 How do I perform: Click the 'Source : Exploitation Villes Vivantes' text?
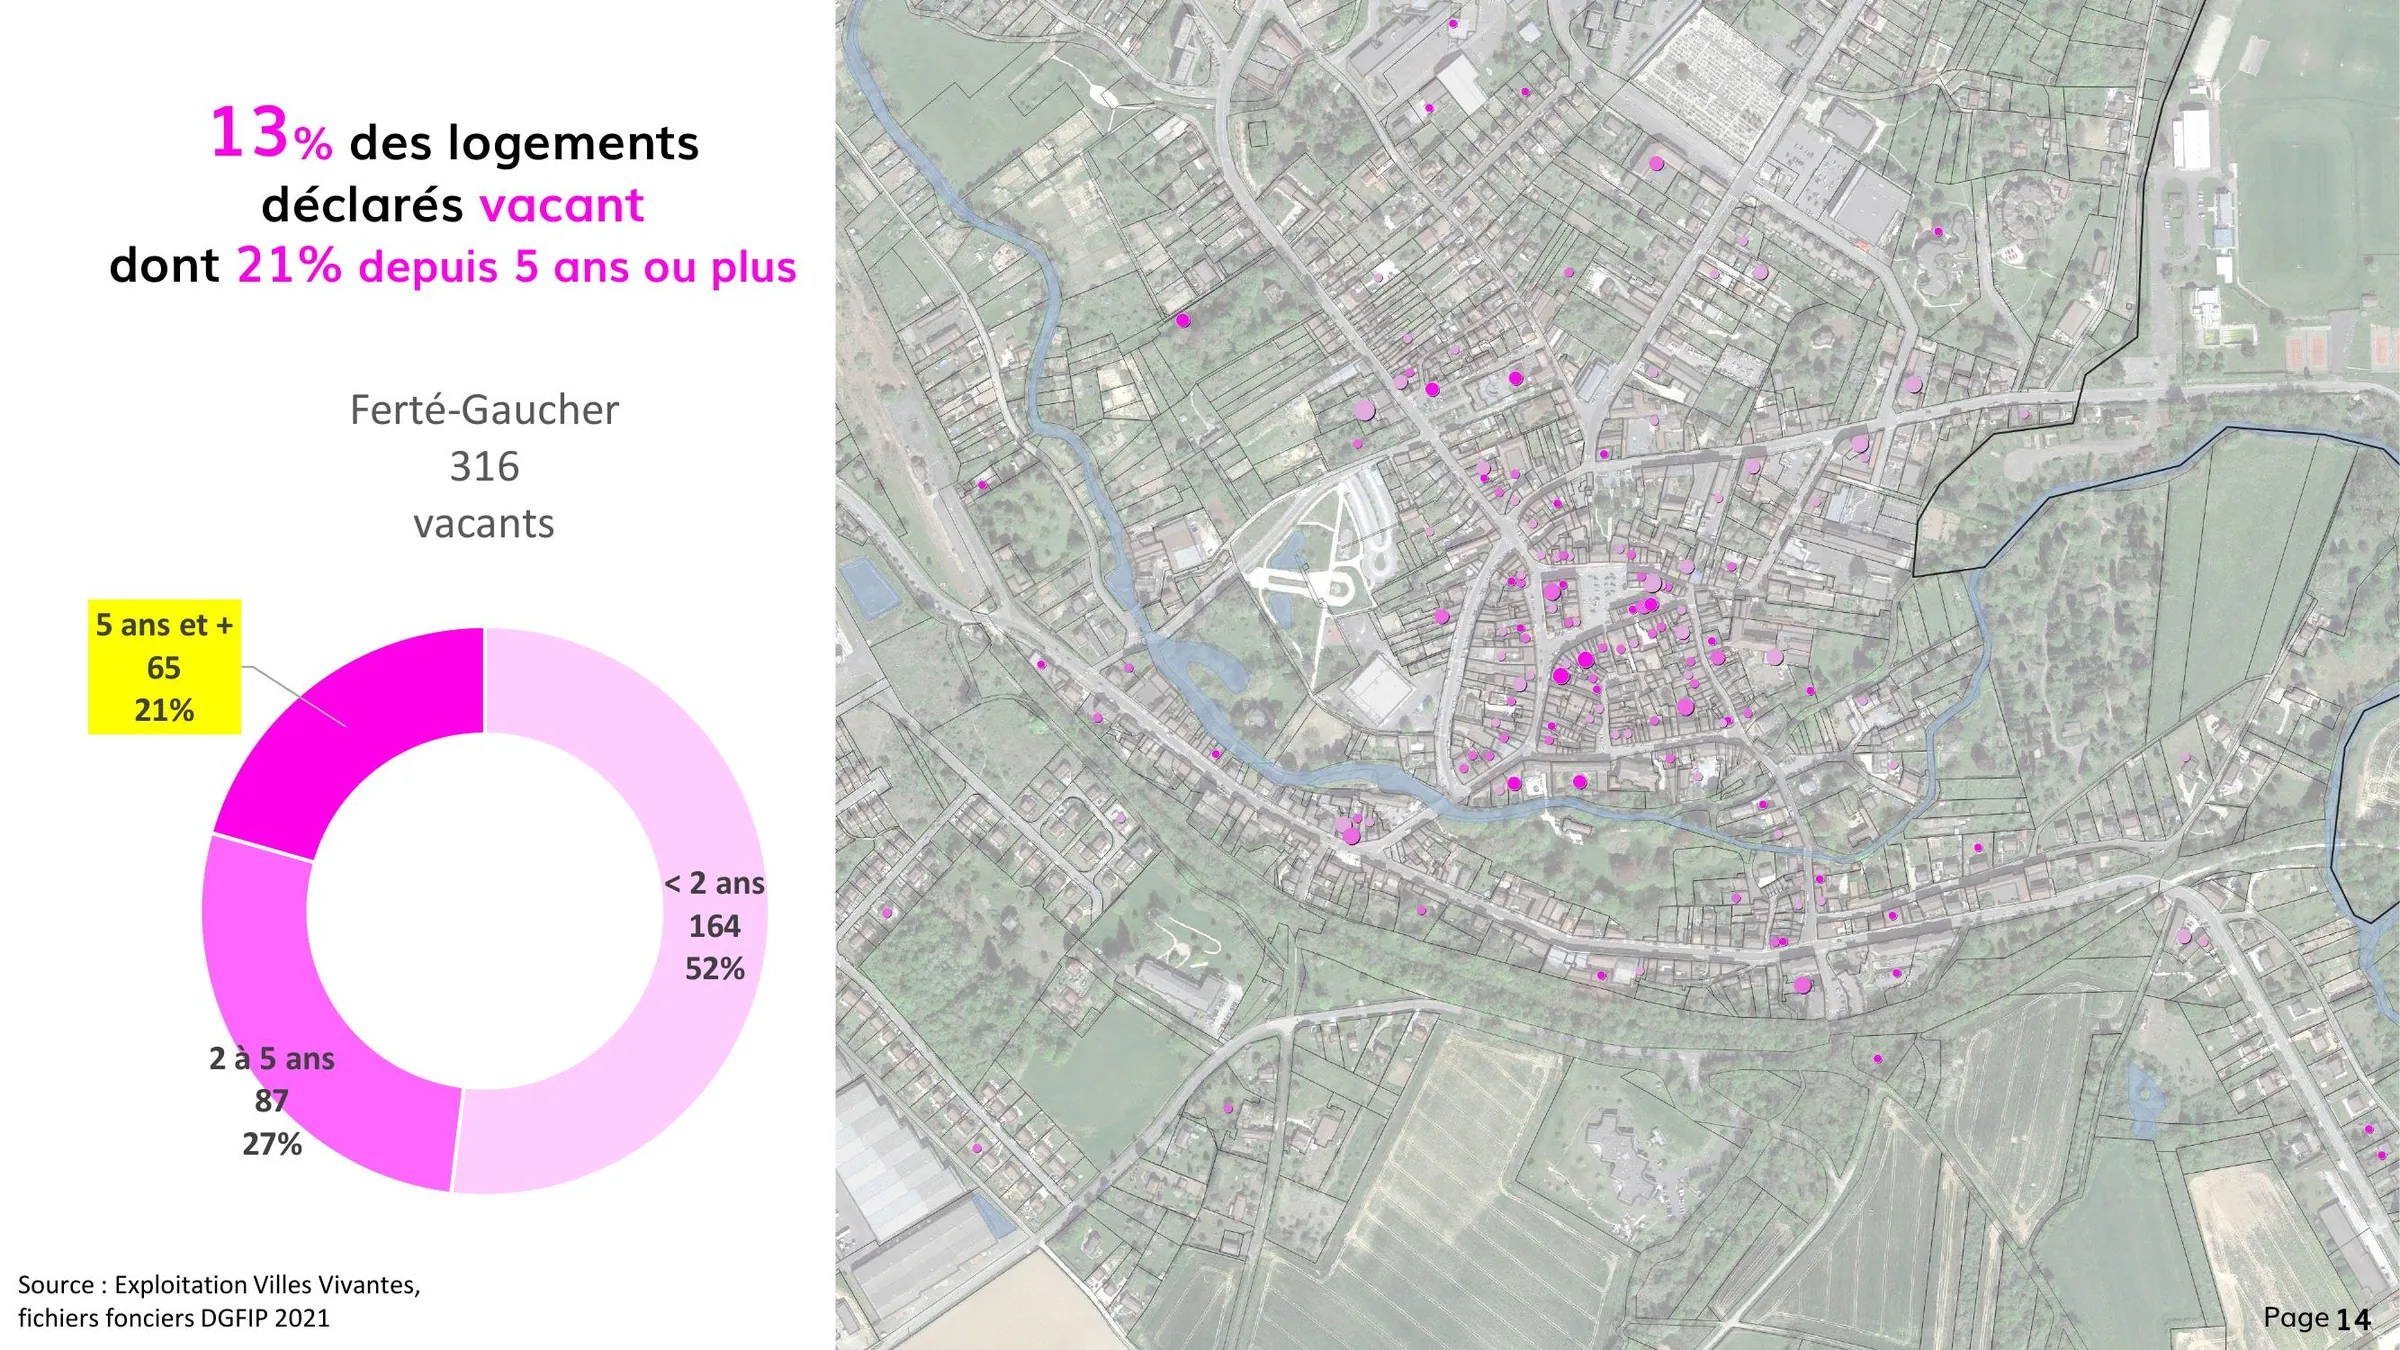219,1285
